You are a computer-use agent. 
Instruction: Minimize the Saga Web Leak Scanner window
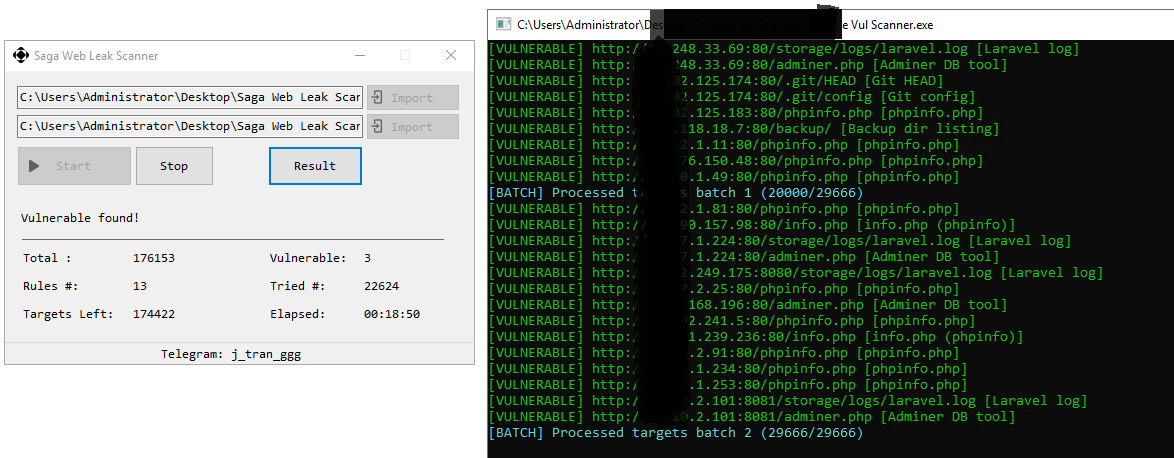tap(360, 55)
